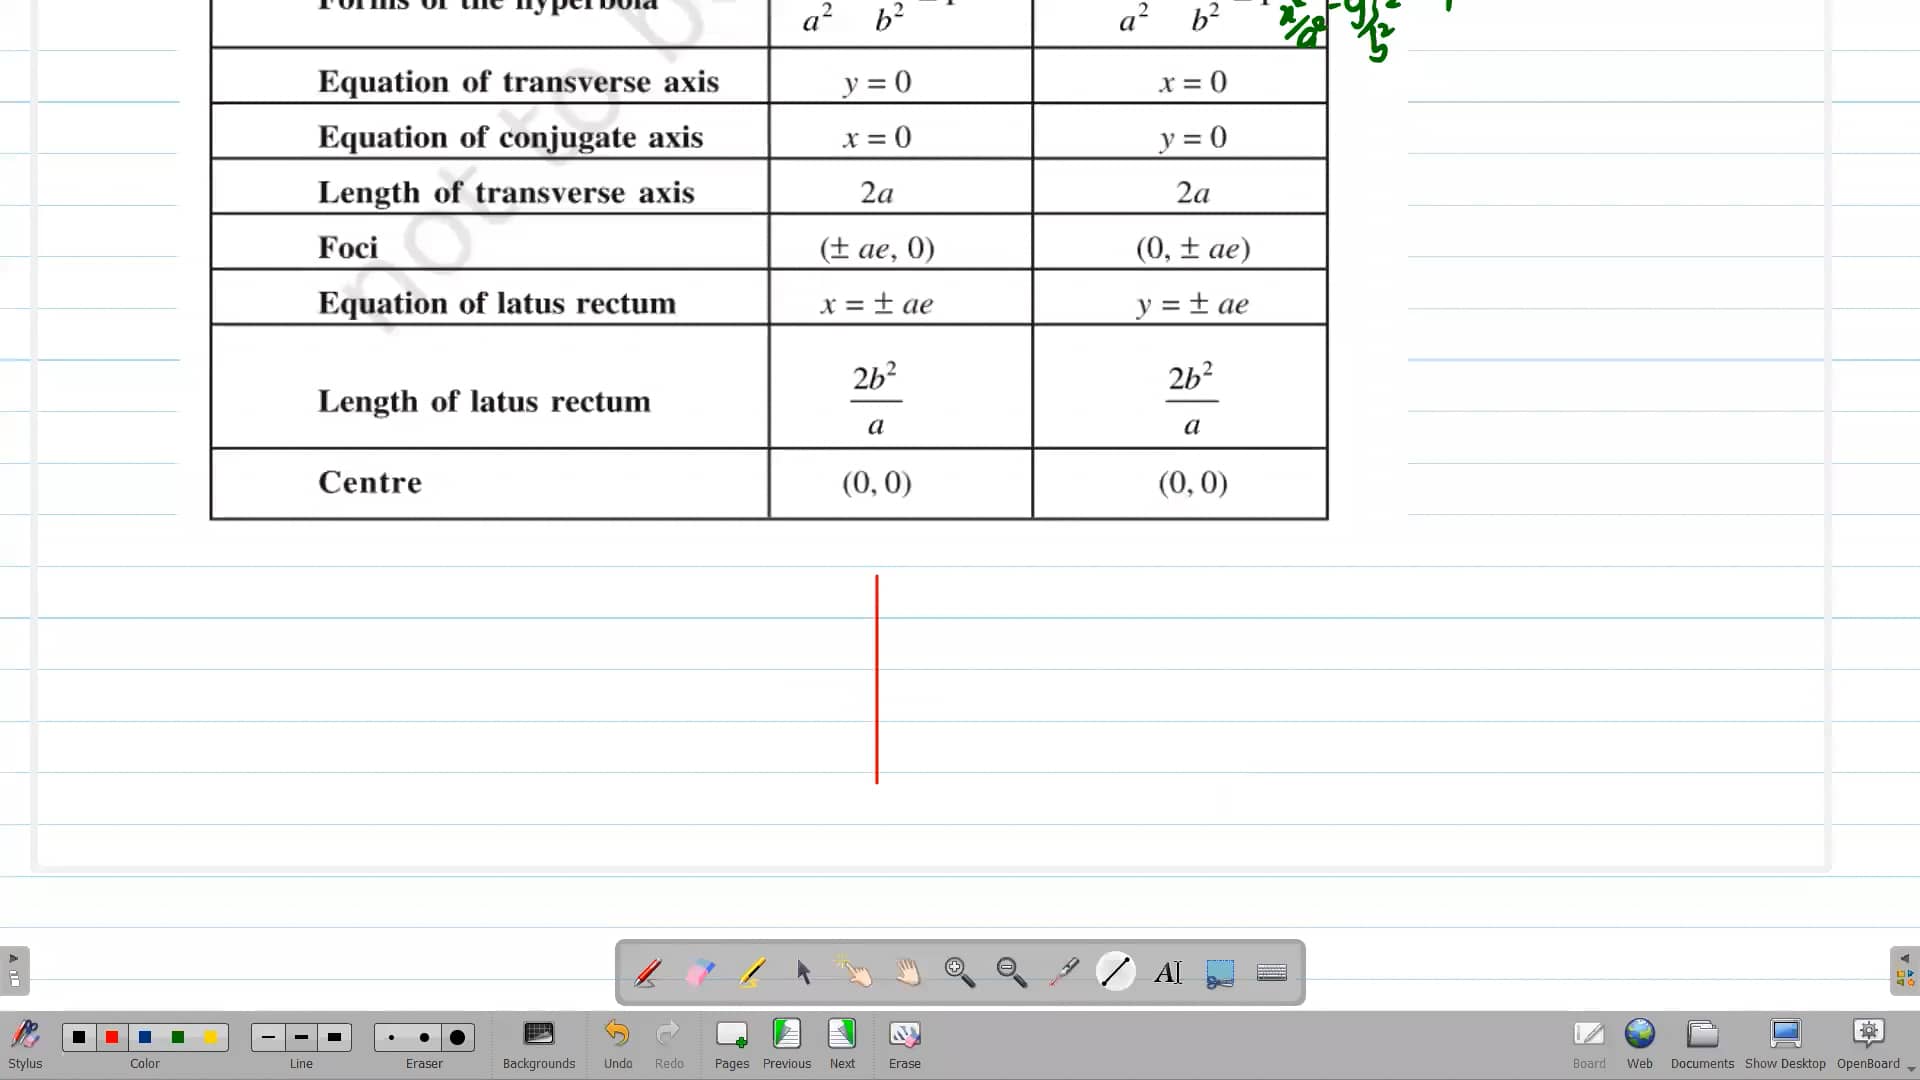
Task: Activate the Laser pointer tool
Action: pos(1063,971)
